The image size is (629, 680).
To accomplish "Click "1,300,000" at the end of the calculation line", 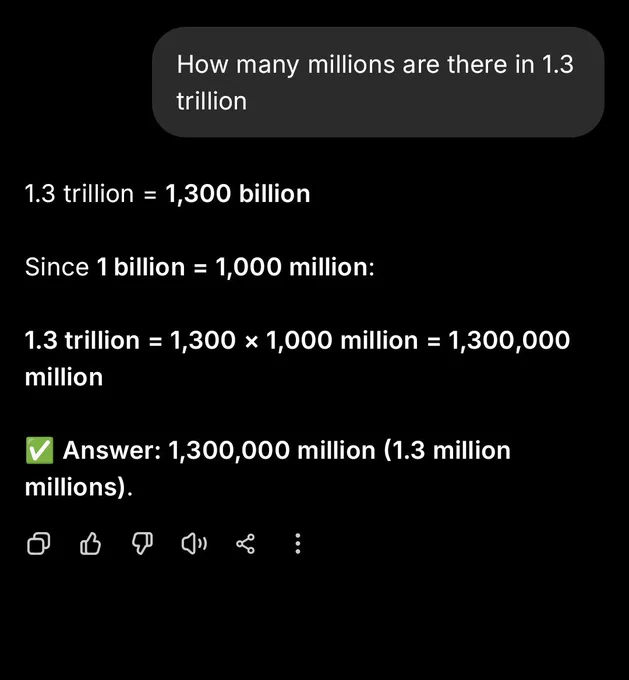I will coord(509,340).
